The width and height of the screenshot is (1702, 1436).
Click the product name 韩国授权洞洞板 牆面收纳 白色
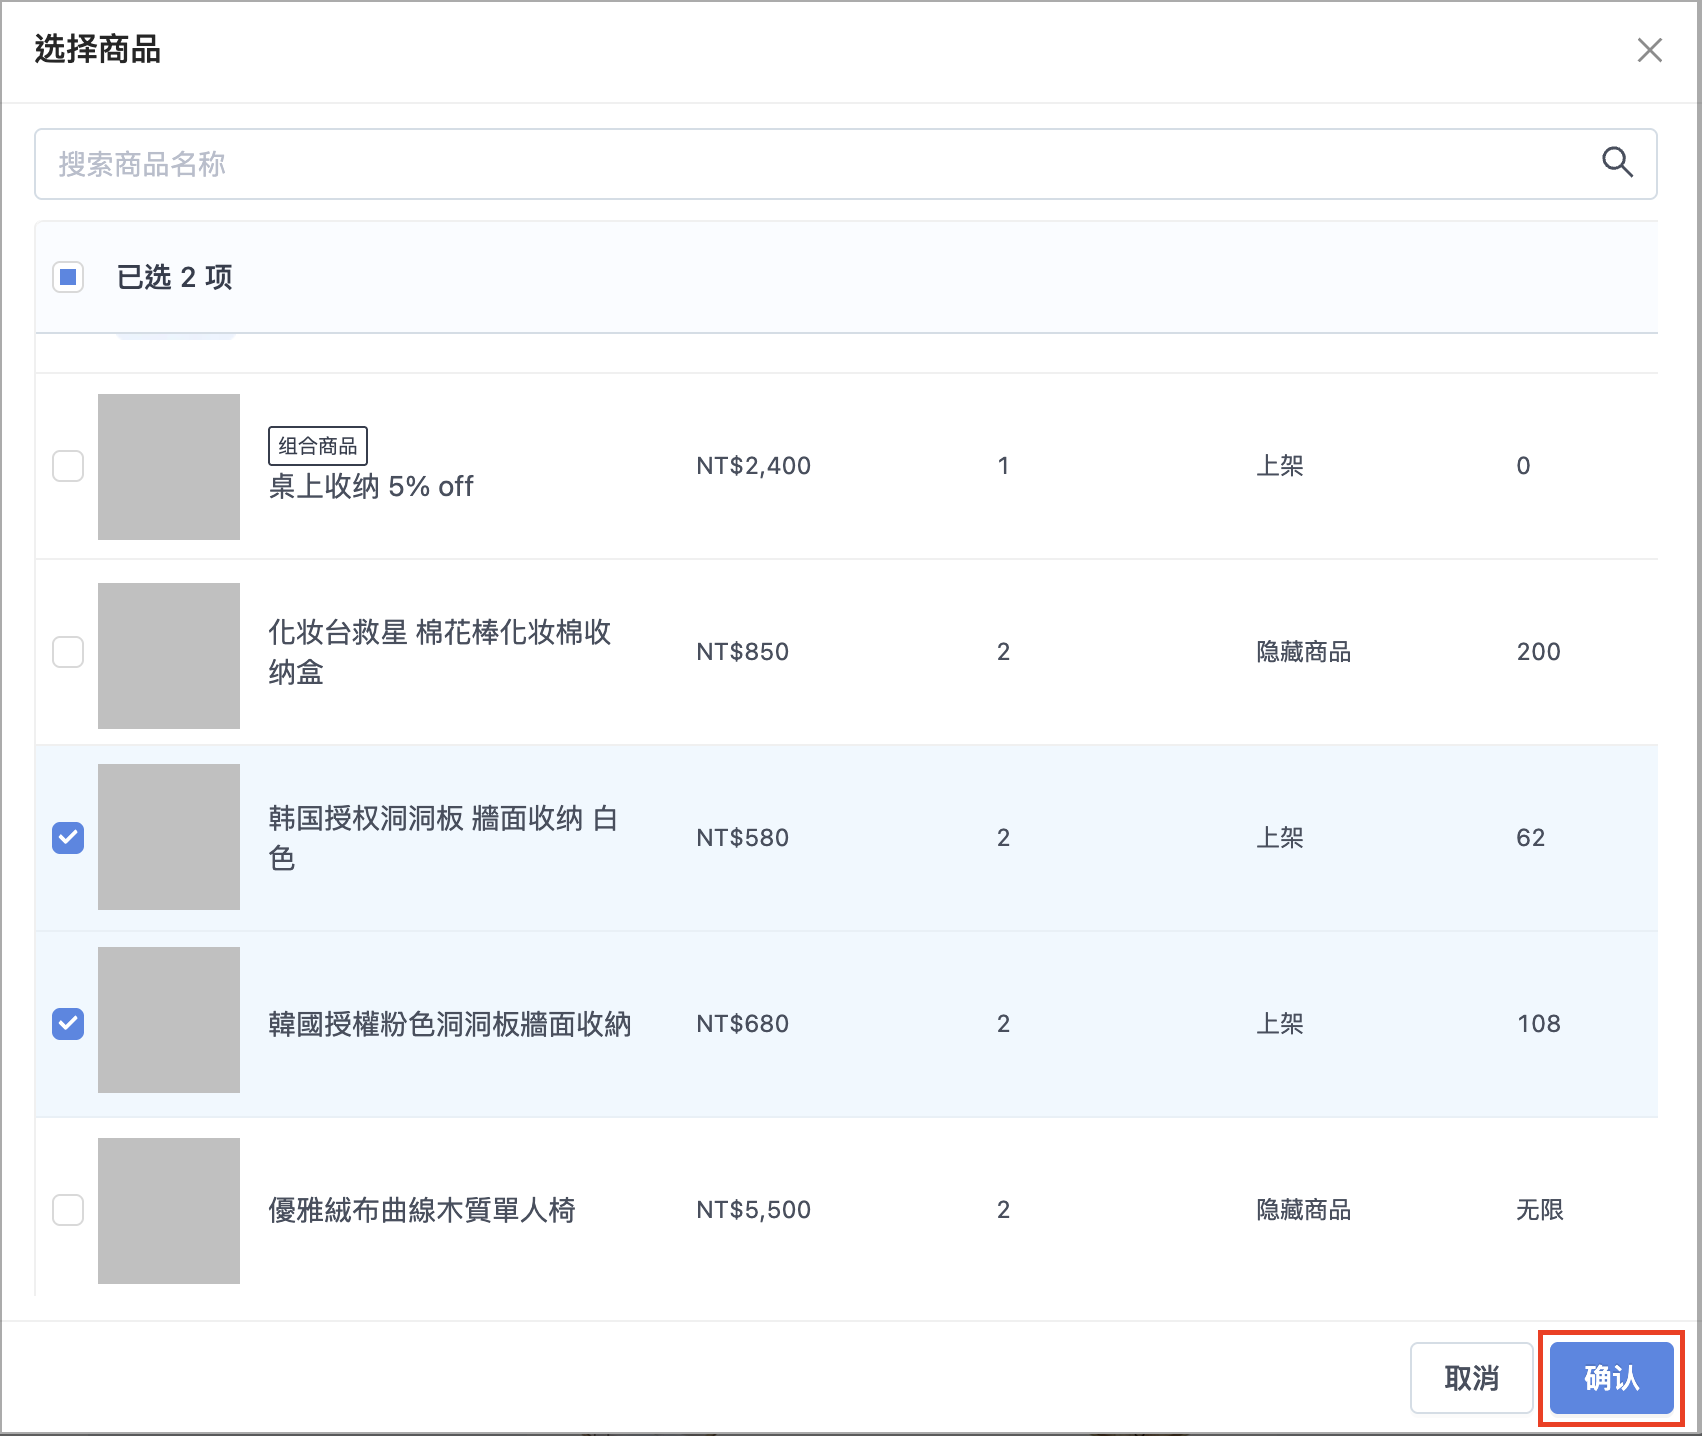(x=443, y=838)
